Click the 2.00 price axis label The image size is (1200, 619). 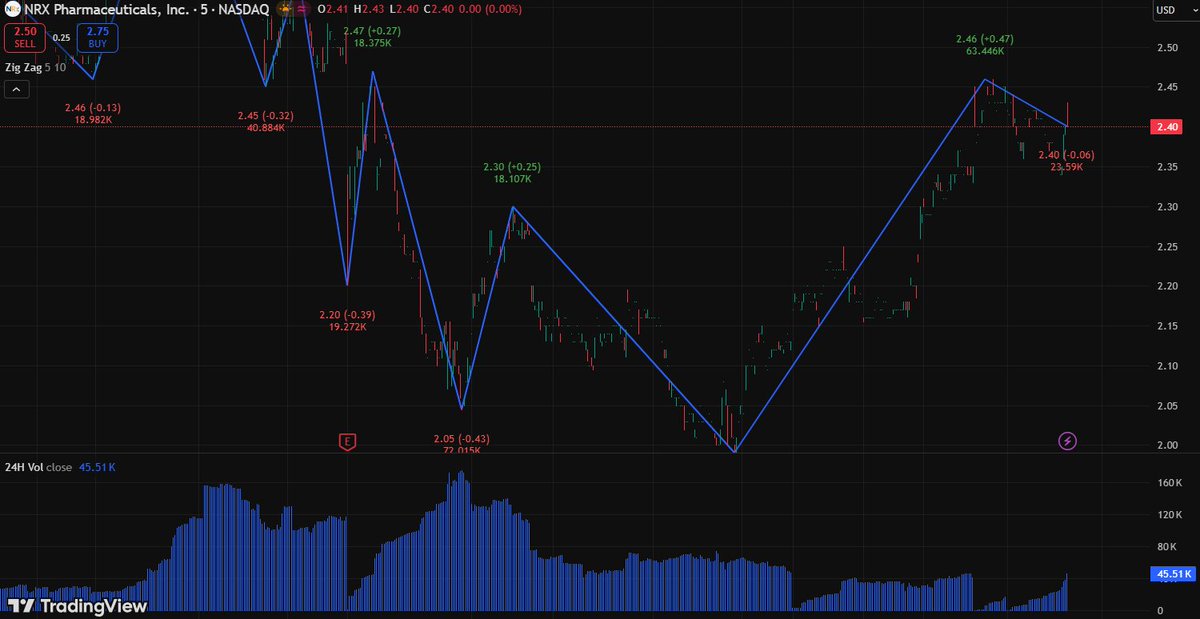1168,445
